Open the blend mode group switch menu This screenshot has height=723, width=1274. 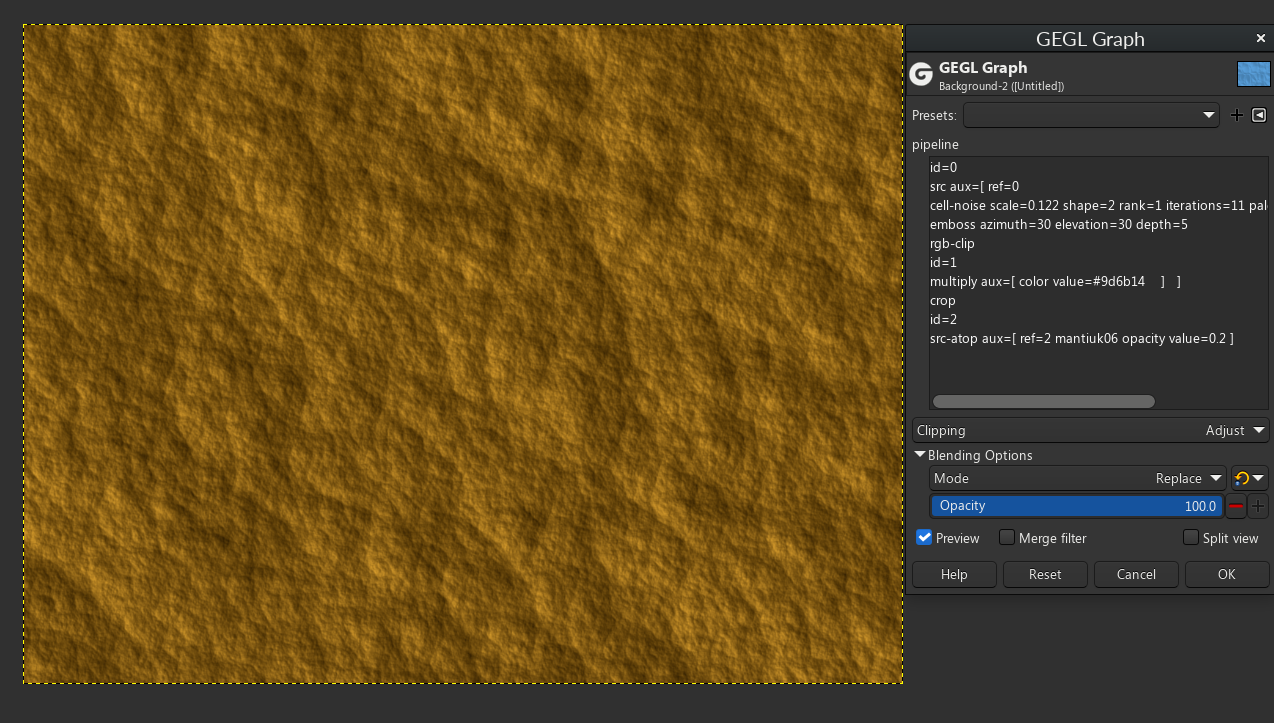[1250, 478]
